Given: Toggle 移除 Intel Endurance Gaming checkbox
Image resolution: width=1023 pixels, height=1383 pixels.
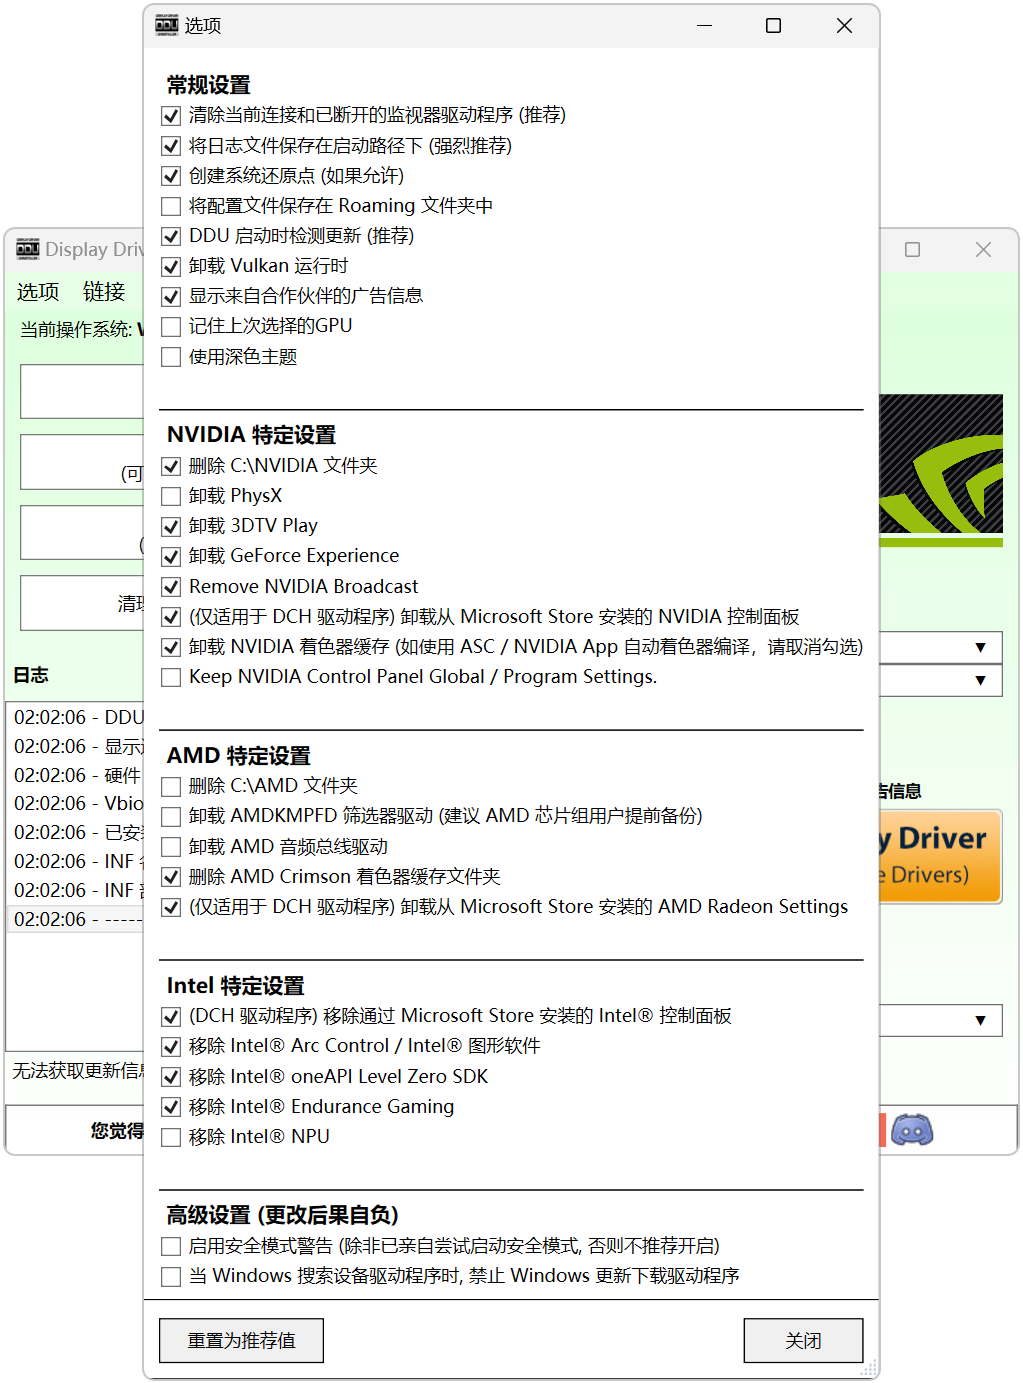Looking at the screenshot, I should pyautogui.click(x=171, y=1107).
